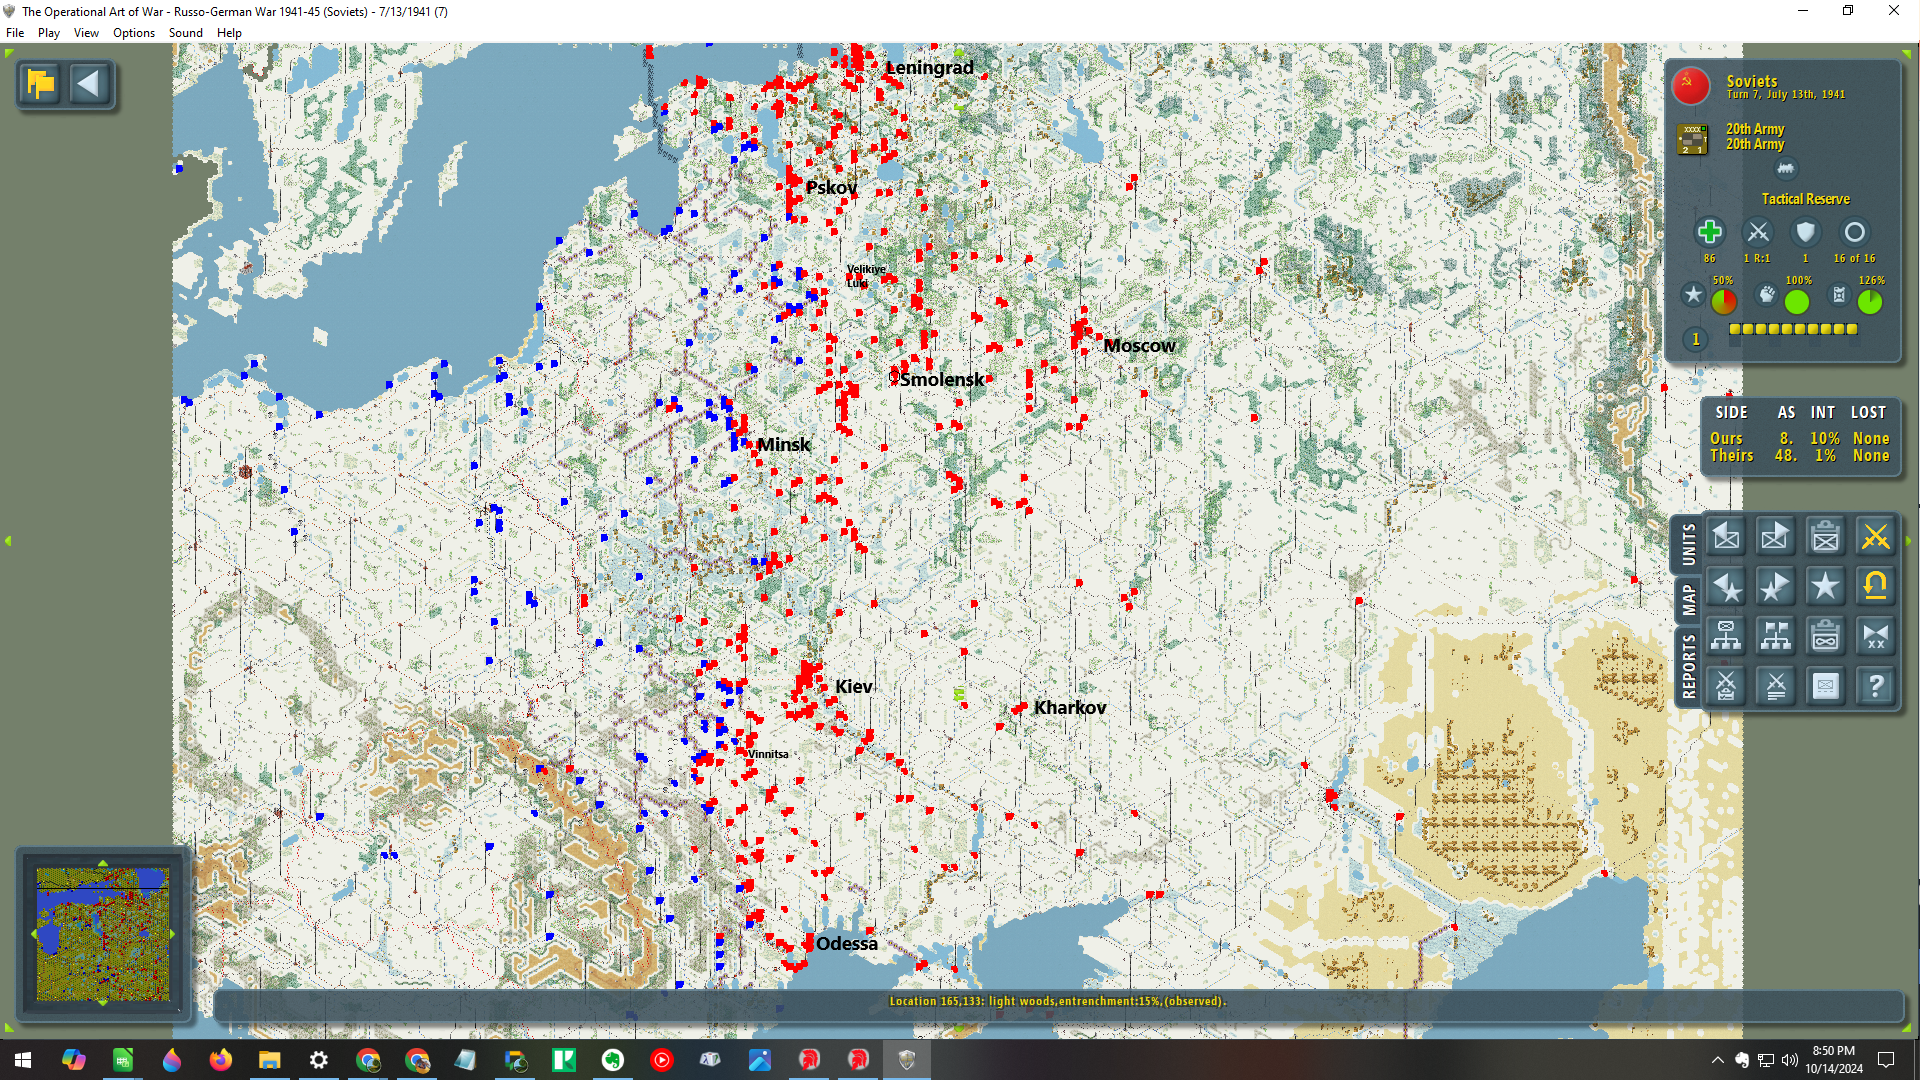Click the yellow flag button top-left
The height and width of the screenshot is (1080, 1920).
click(41, 84)
